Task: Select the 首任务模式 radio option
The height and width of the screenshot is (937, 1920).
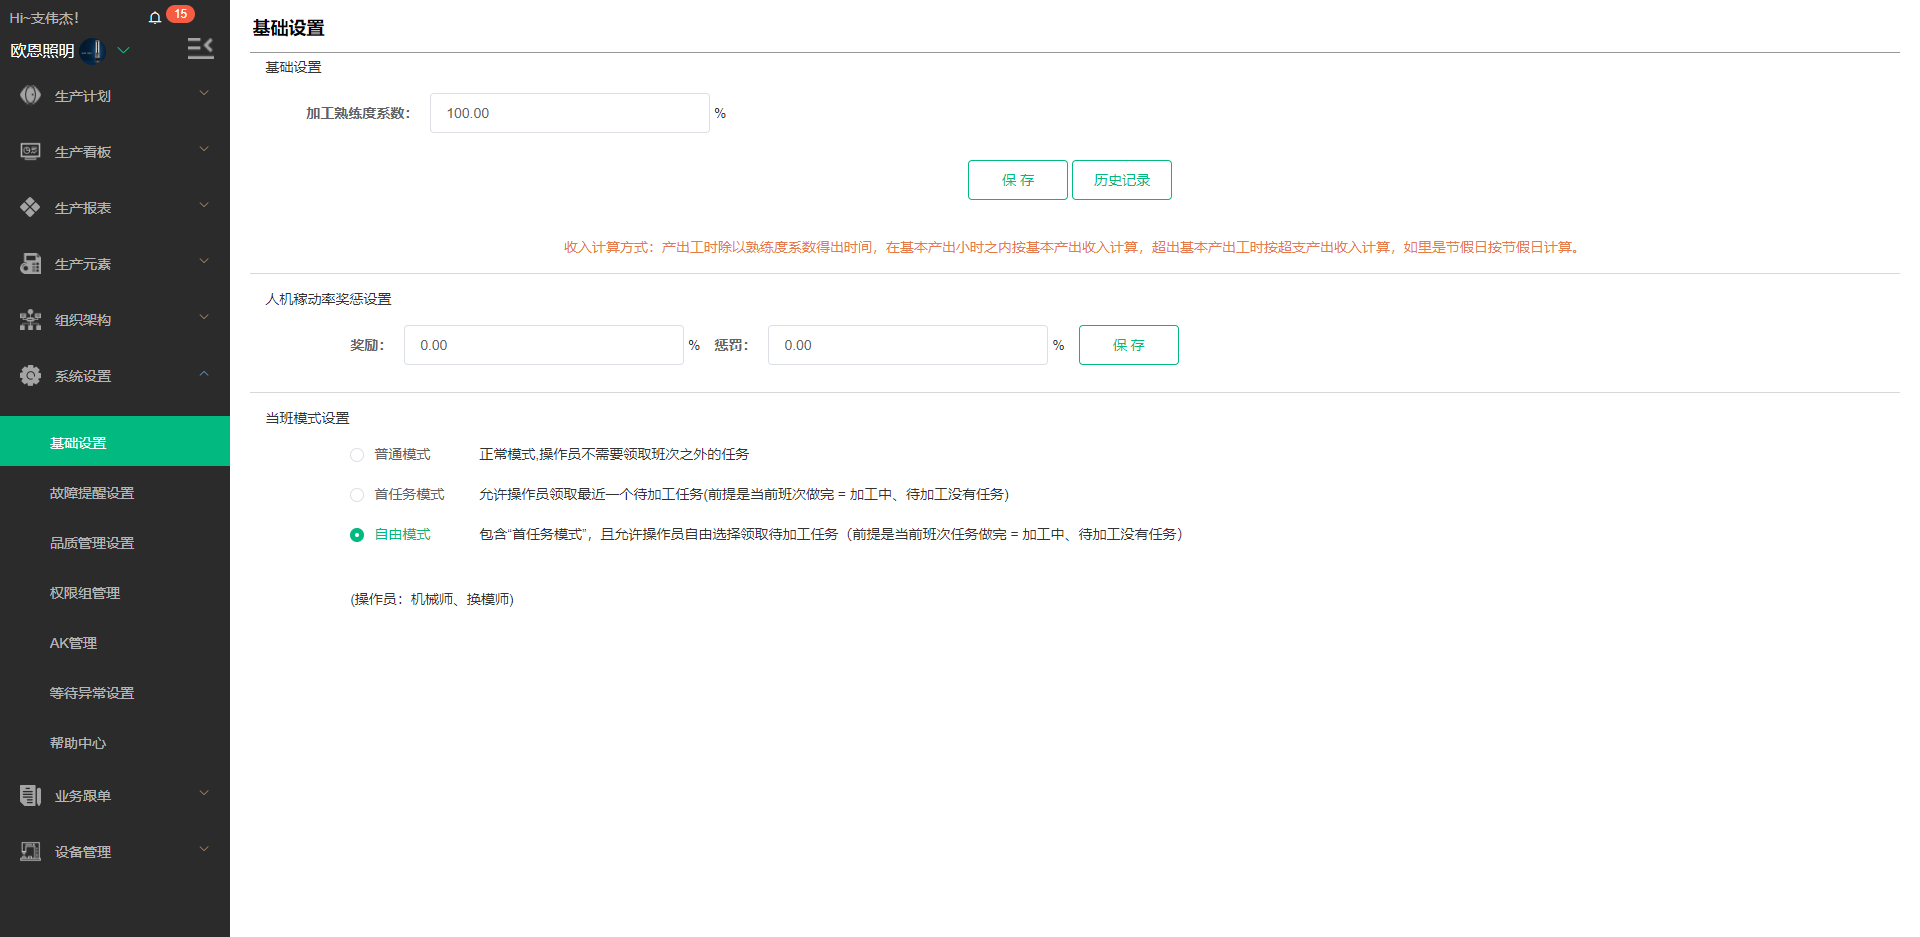Action: [357, 495]
